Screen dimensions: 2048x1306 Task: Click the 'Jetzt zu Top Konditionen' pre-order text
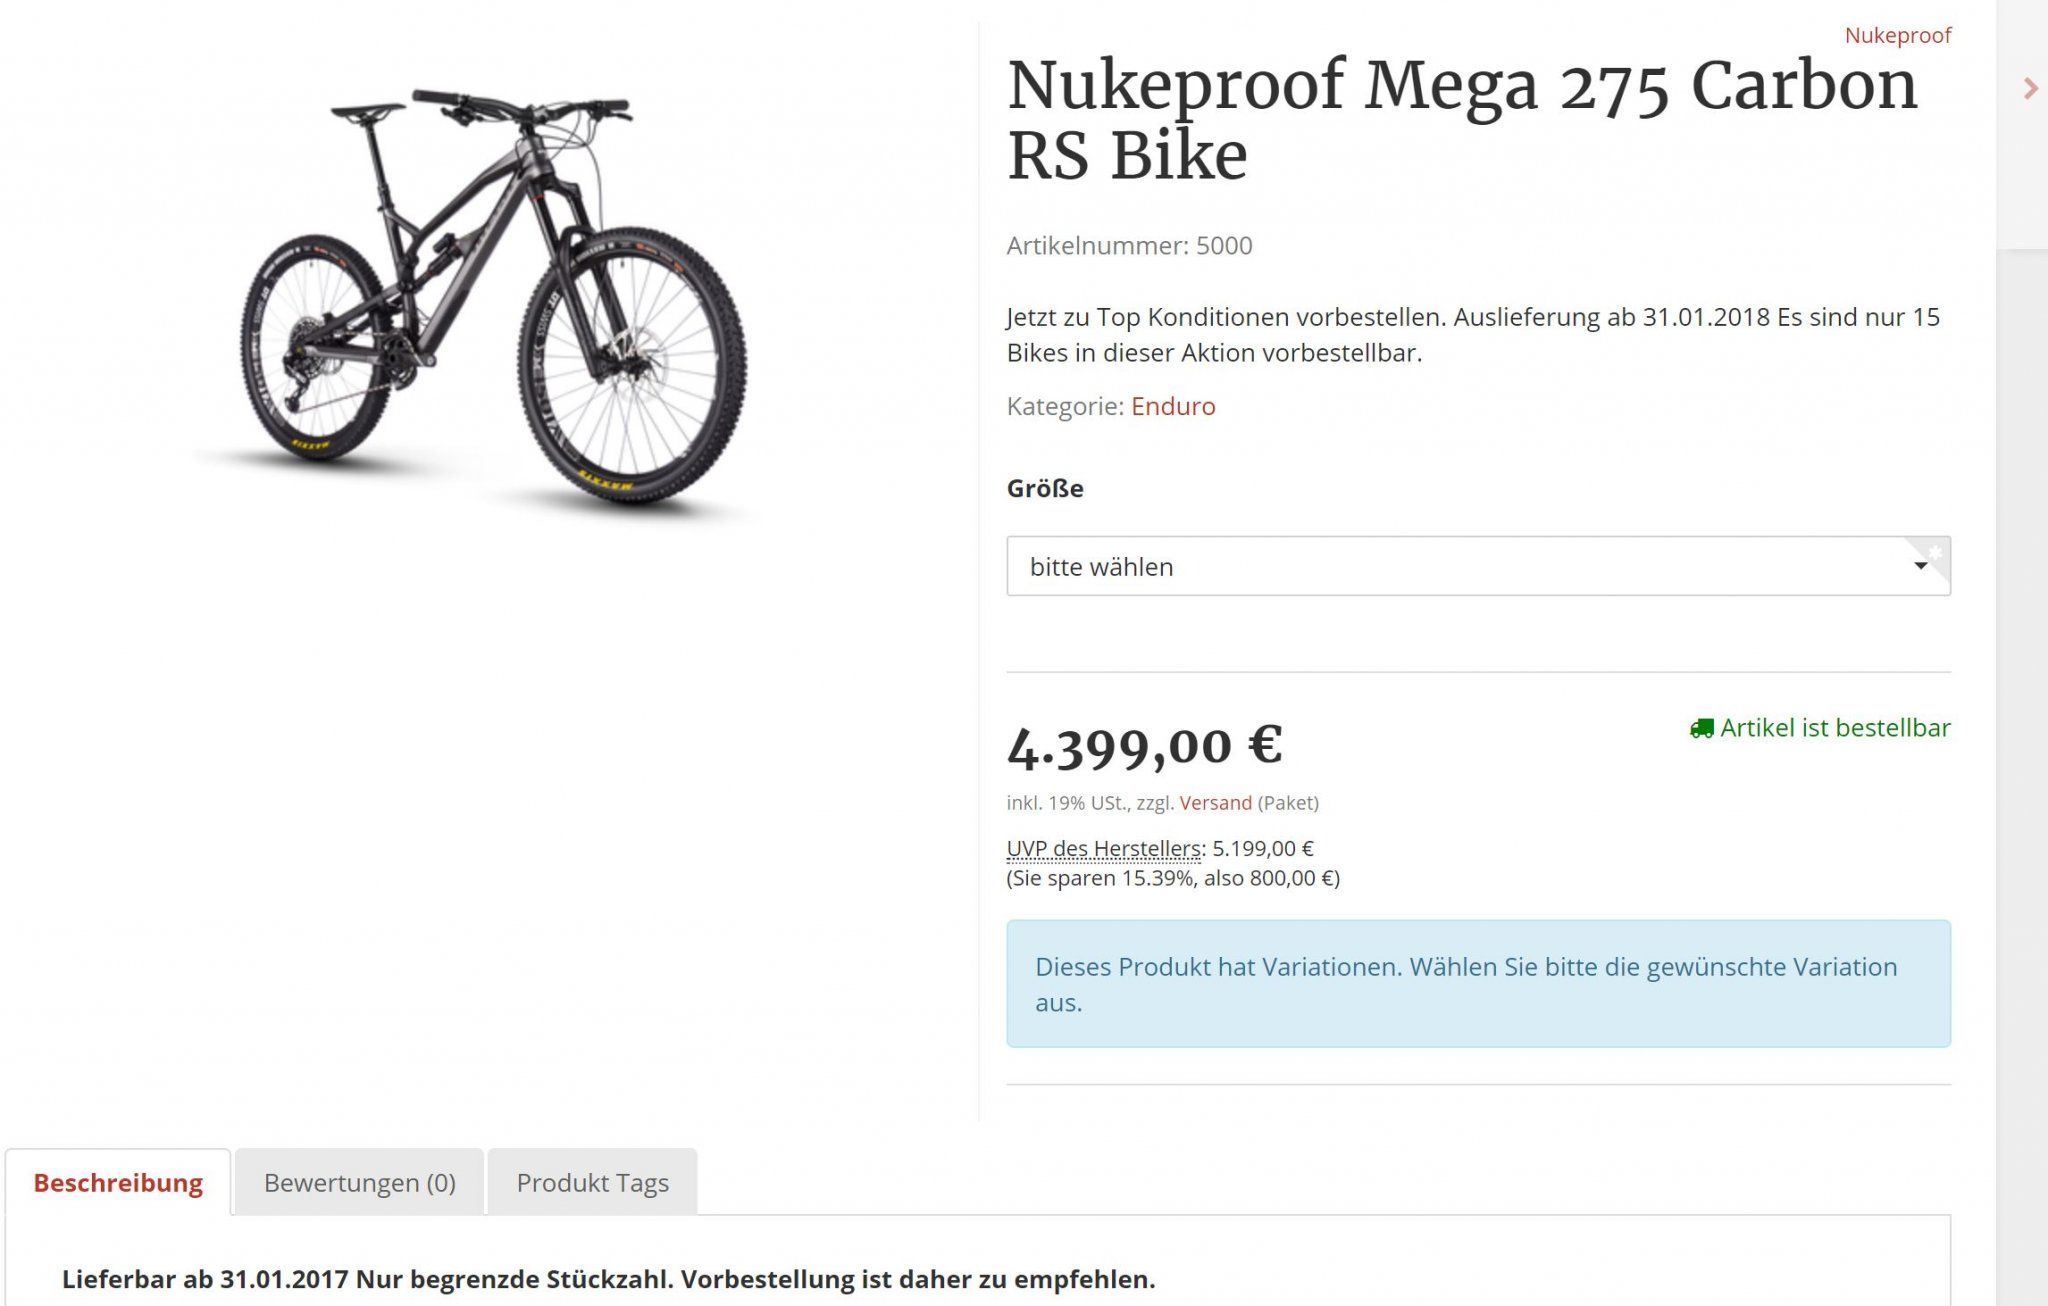click(1472, 335)
